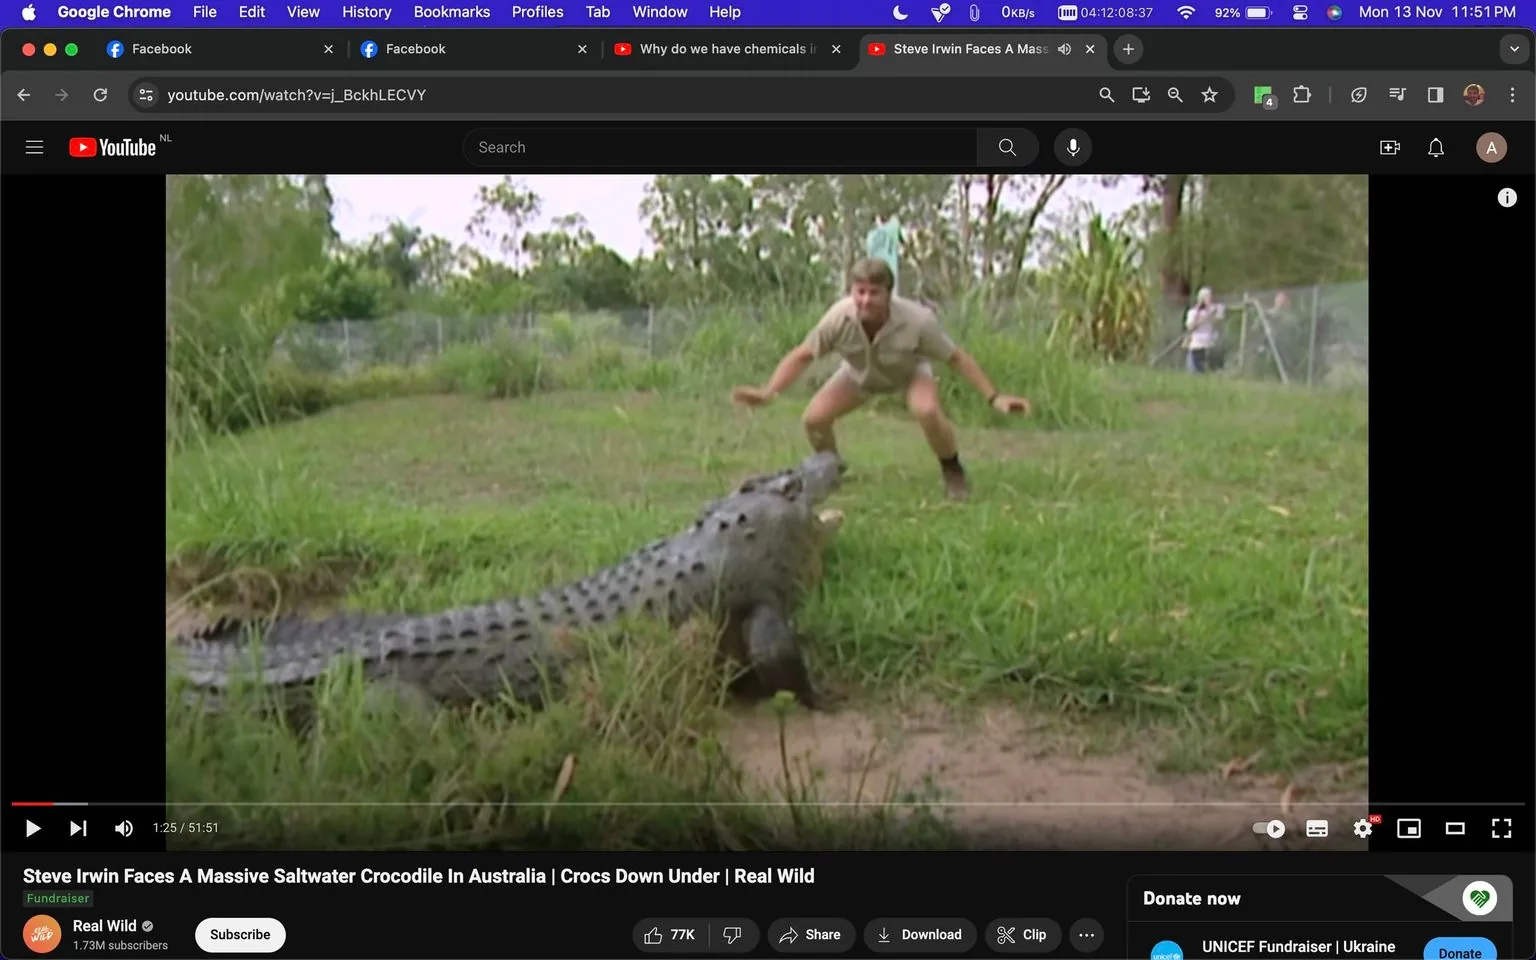1536x960 pixels.
Task: Click Donate for the UNICEF Ukraine fundraiser
Action: click(x=1459, y=952)
